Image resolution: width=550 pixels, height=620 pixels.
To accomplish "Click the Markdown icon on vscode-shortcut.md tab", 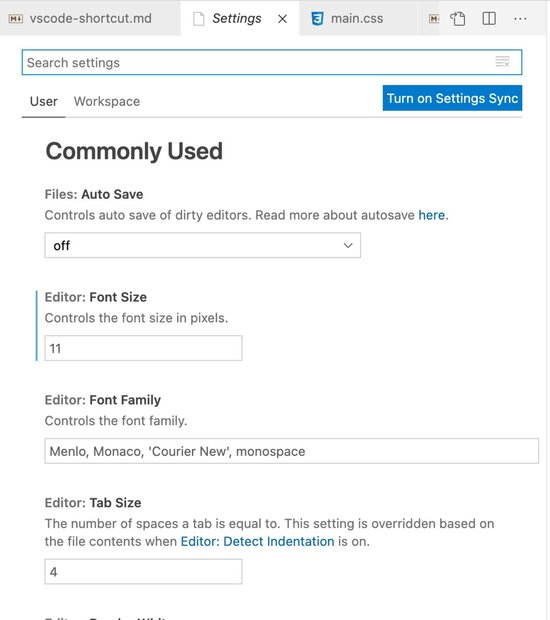I will tap(16, 19).
